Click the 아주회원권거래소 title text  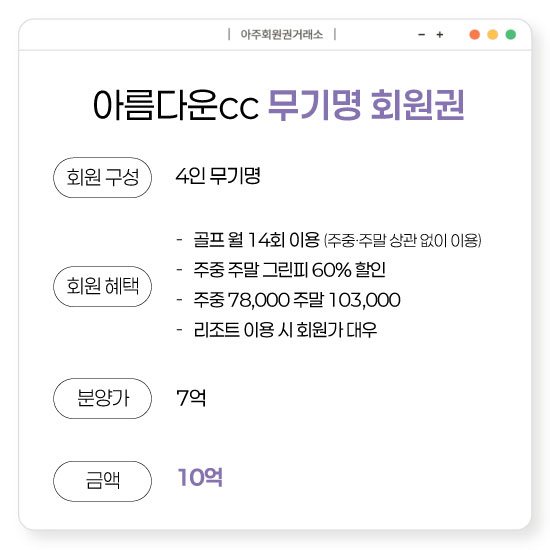click(282, 34)
